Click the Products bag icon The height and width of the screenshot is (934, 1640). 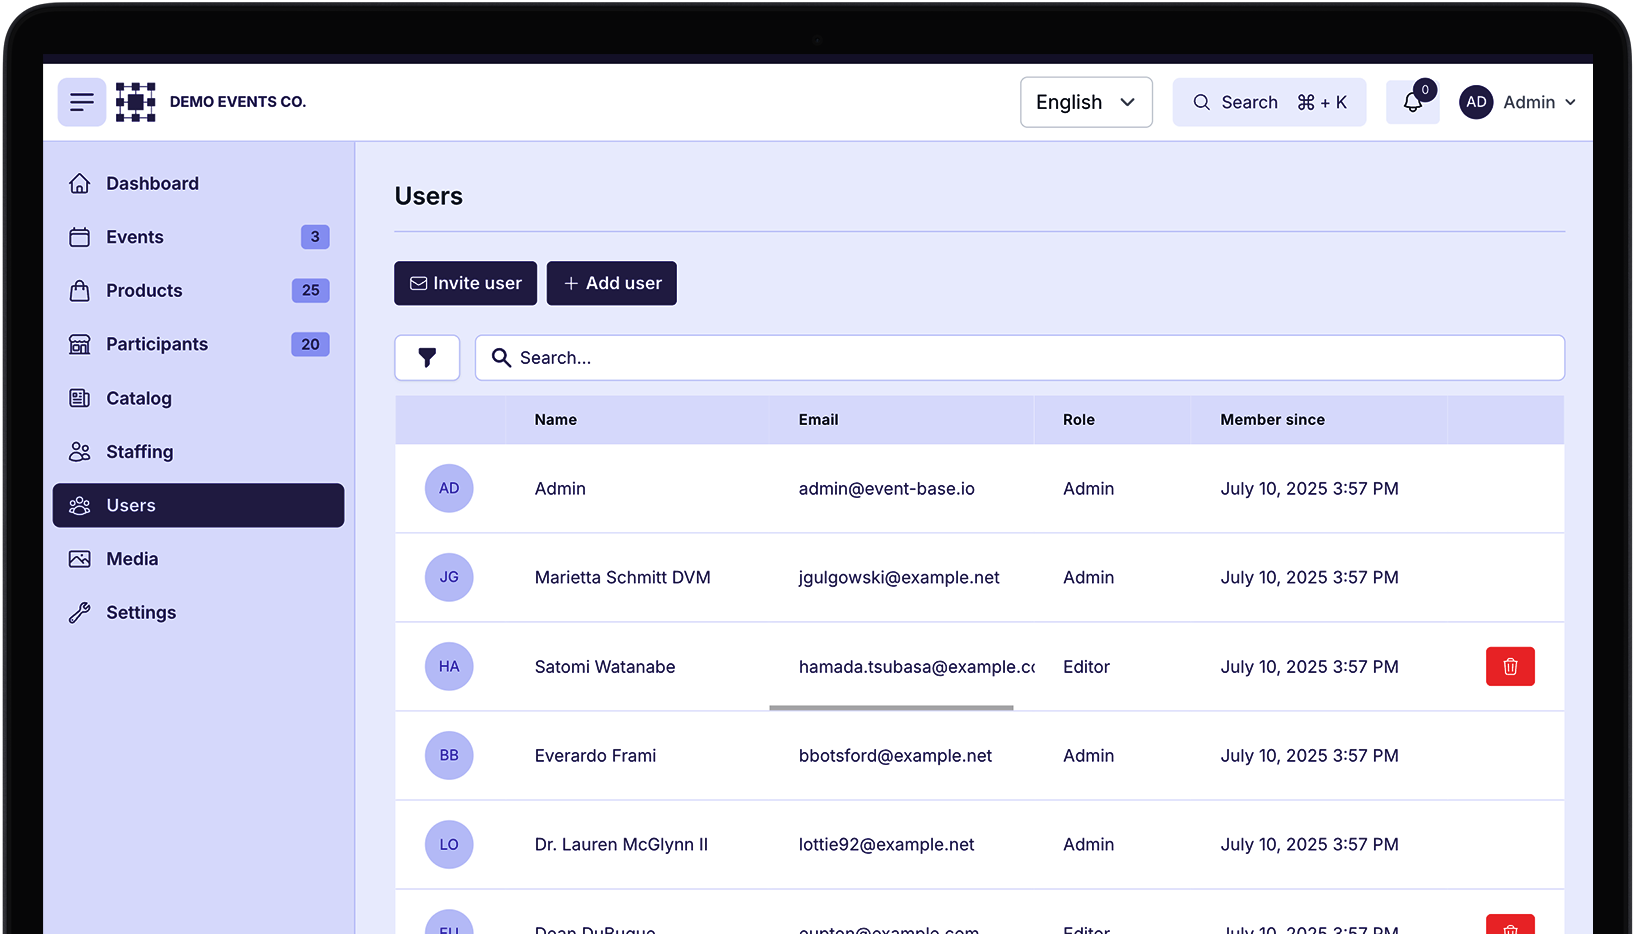click(x=80, y=291)
